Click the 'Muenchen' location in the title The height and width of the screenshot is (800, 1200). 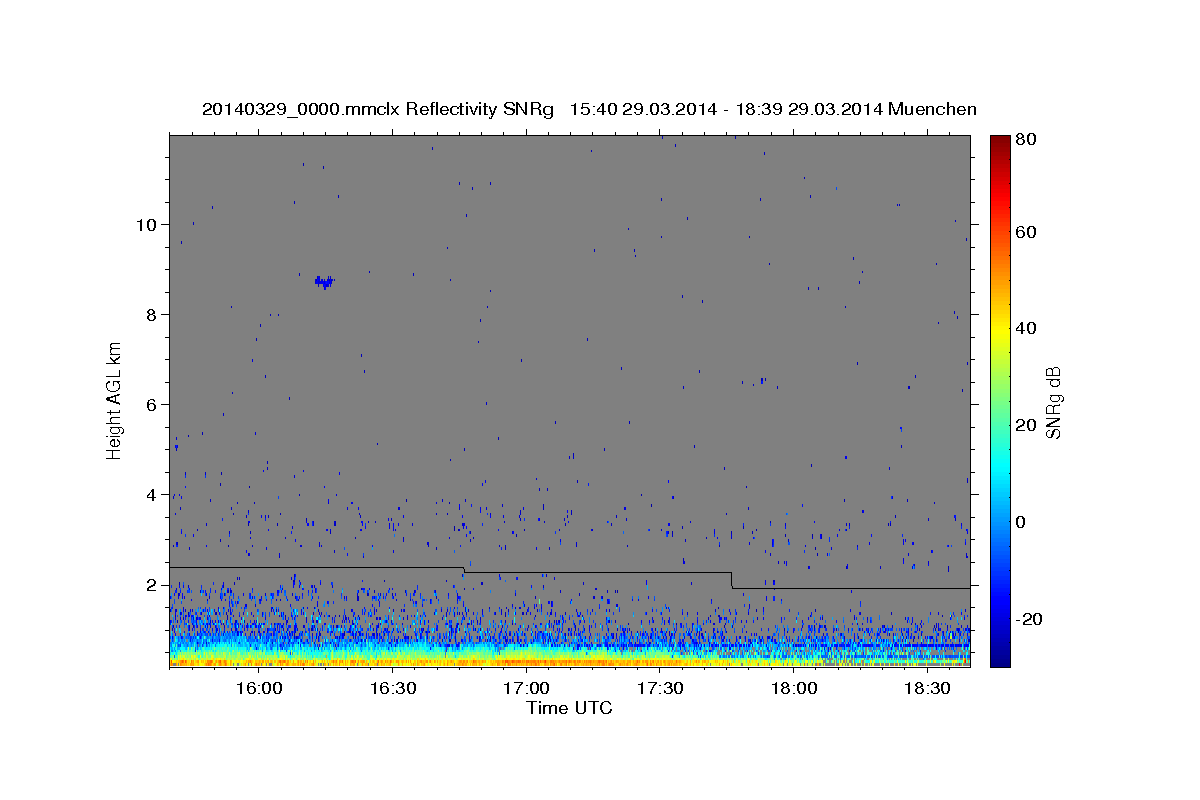point(930,109)
